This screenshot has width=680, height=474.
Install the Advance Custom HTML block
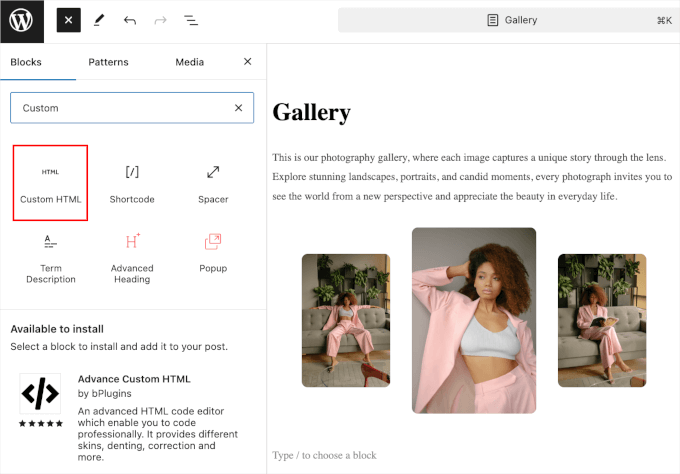click(x=132, y=417)
